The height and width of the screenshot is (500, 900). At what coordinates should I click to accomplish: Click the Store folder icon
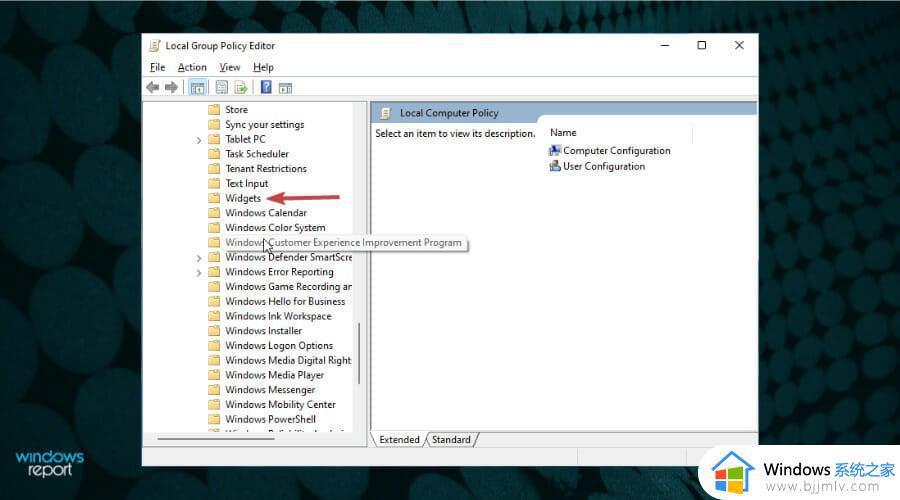point(214,110)
